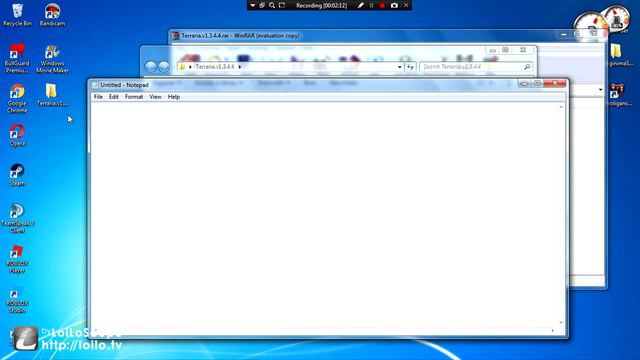640x360 pixels.
Task: Stop recording with the red button
Action: (x=382, y=5)
